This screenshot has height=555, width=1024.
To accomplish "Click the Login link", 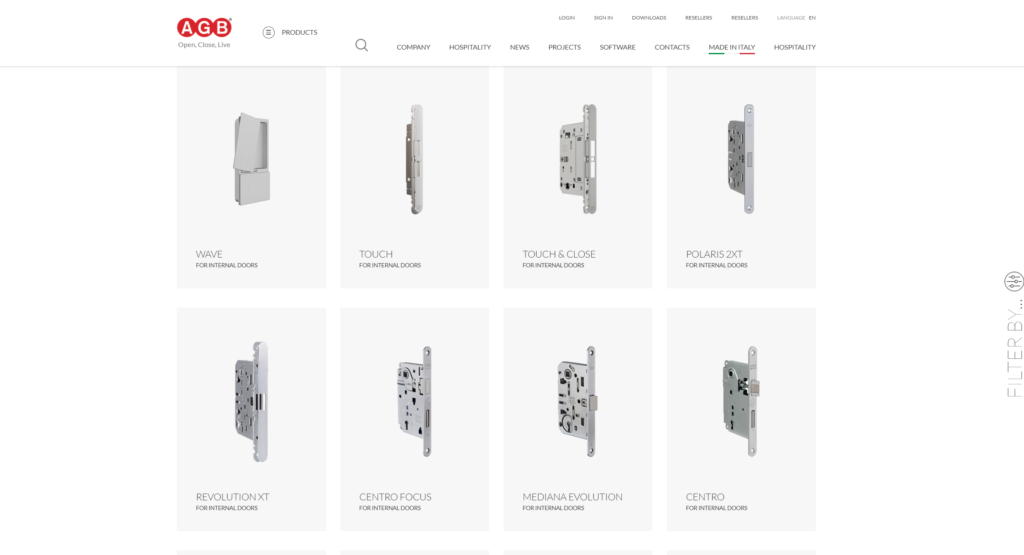I will pyautogui.click(x=566, y=18).
